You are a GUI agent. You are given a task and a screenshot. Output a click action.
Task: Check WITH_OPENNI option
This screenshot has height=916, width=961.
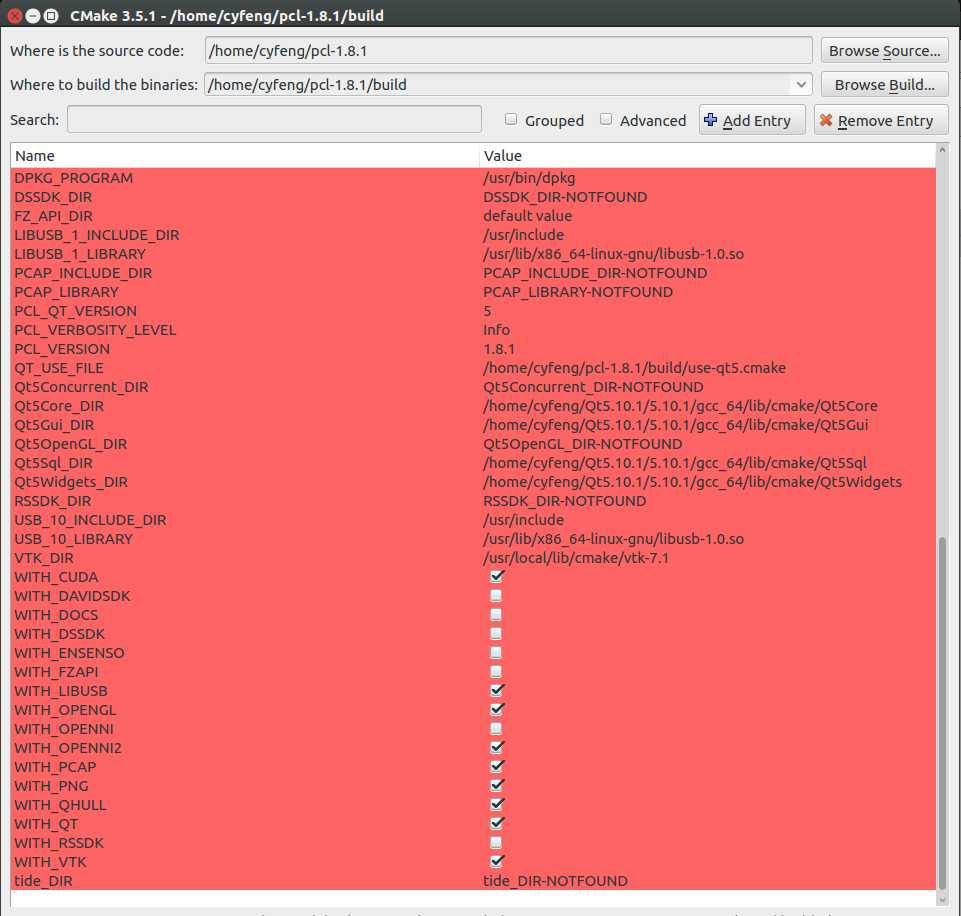(496, 729)
